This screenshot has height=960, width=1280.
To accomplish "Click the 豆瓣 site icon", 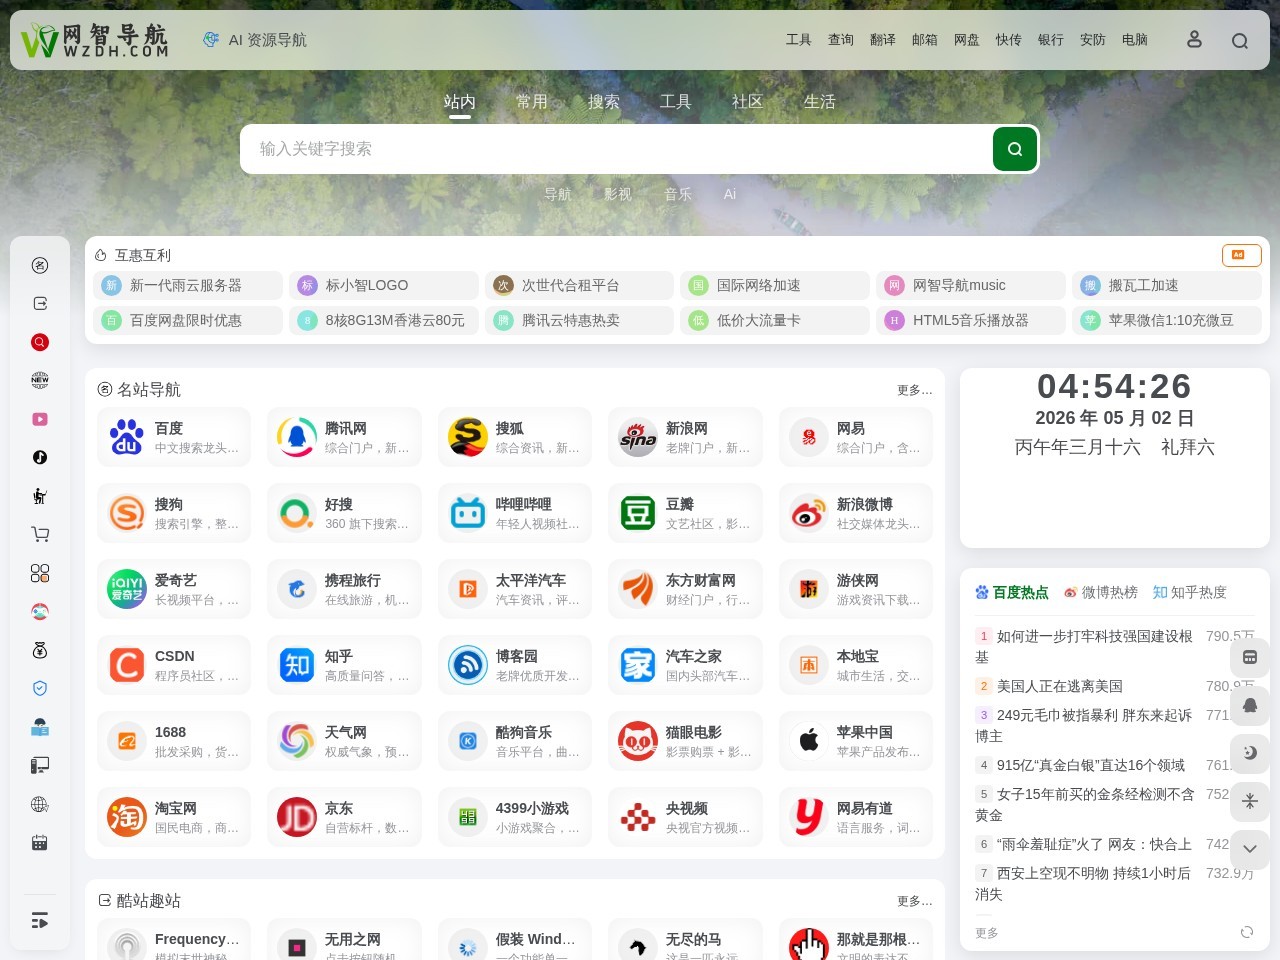I will coord(638,513).
